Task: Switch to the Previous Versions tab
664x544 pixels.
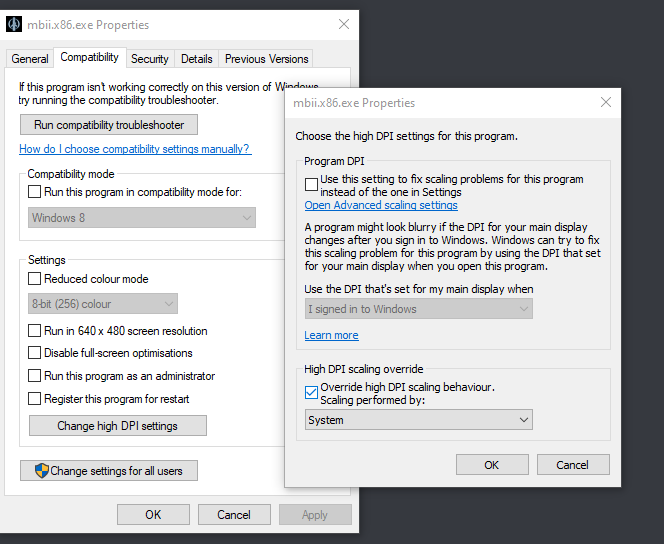Action: pos(266,59)
